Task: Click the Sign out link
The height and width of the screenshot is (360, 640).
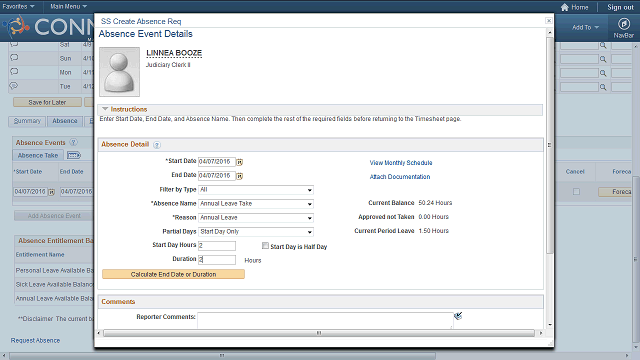Action: pyautogui.click(x=620, y=7)
